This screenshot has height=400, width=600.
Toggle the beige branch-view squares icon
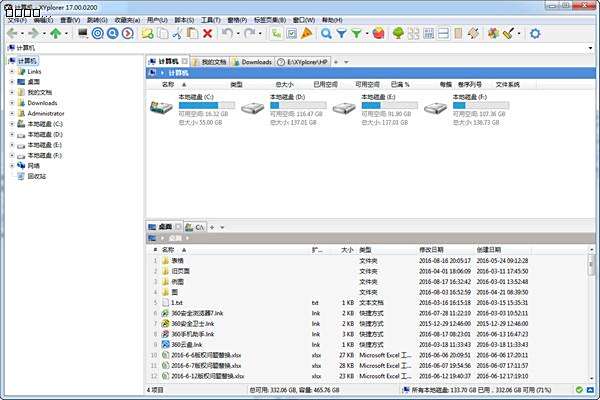[x=414, y=34]
